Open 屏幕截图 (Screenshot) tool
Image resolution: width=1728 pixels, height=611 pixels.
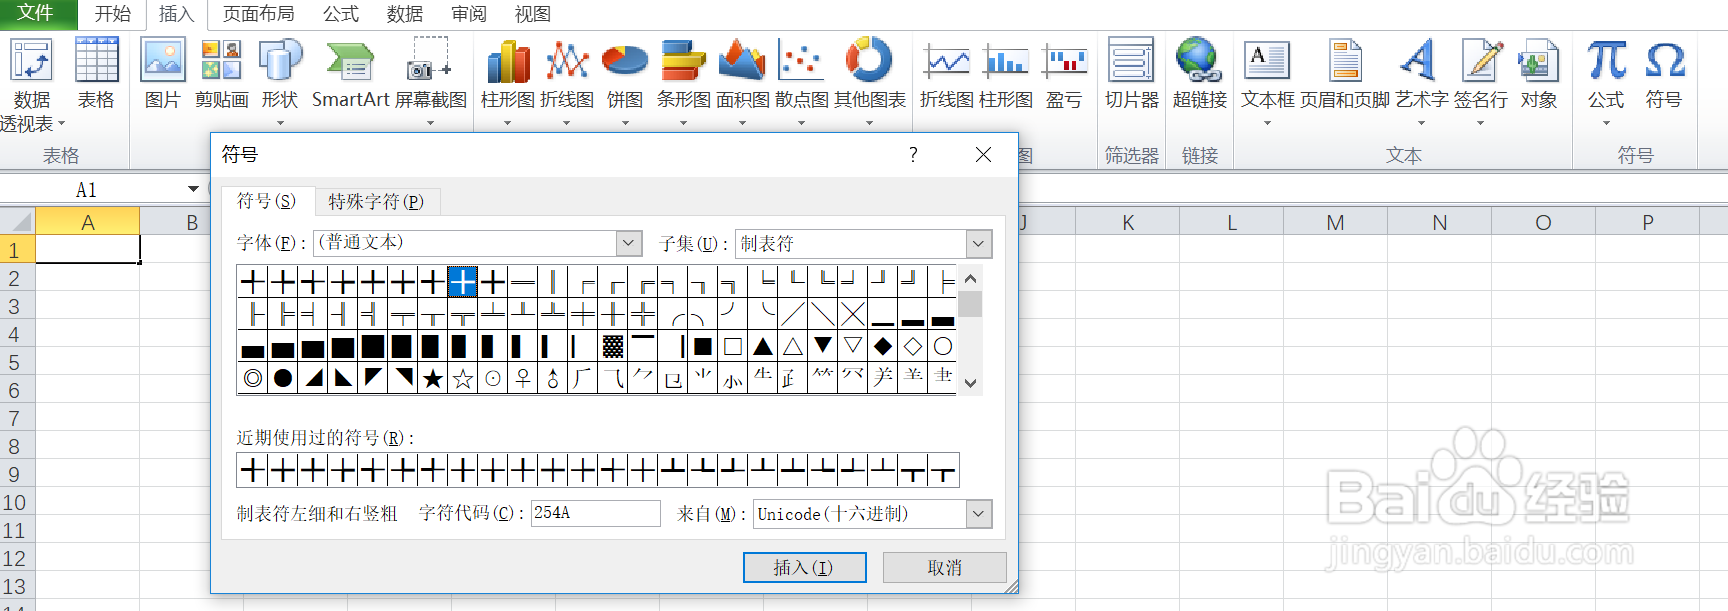(430, 81)
